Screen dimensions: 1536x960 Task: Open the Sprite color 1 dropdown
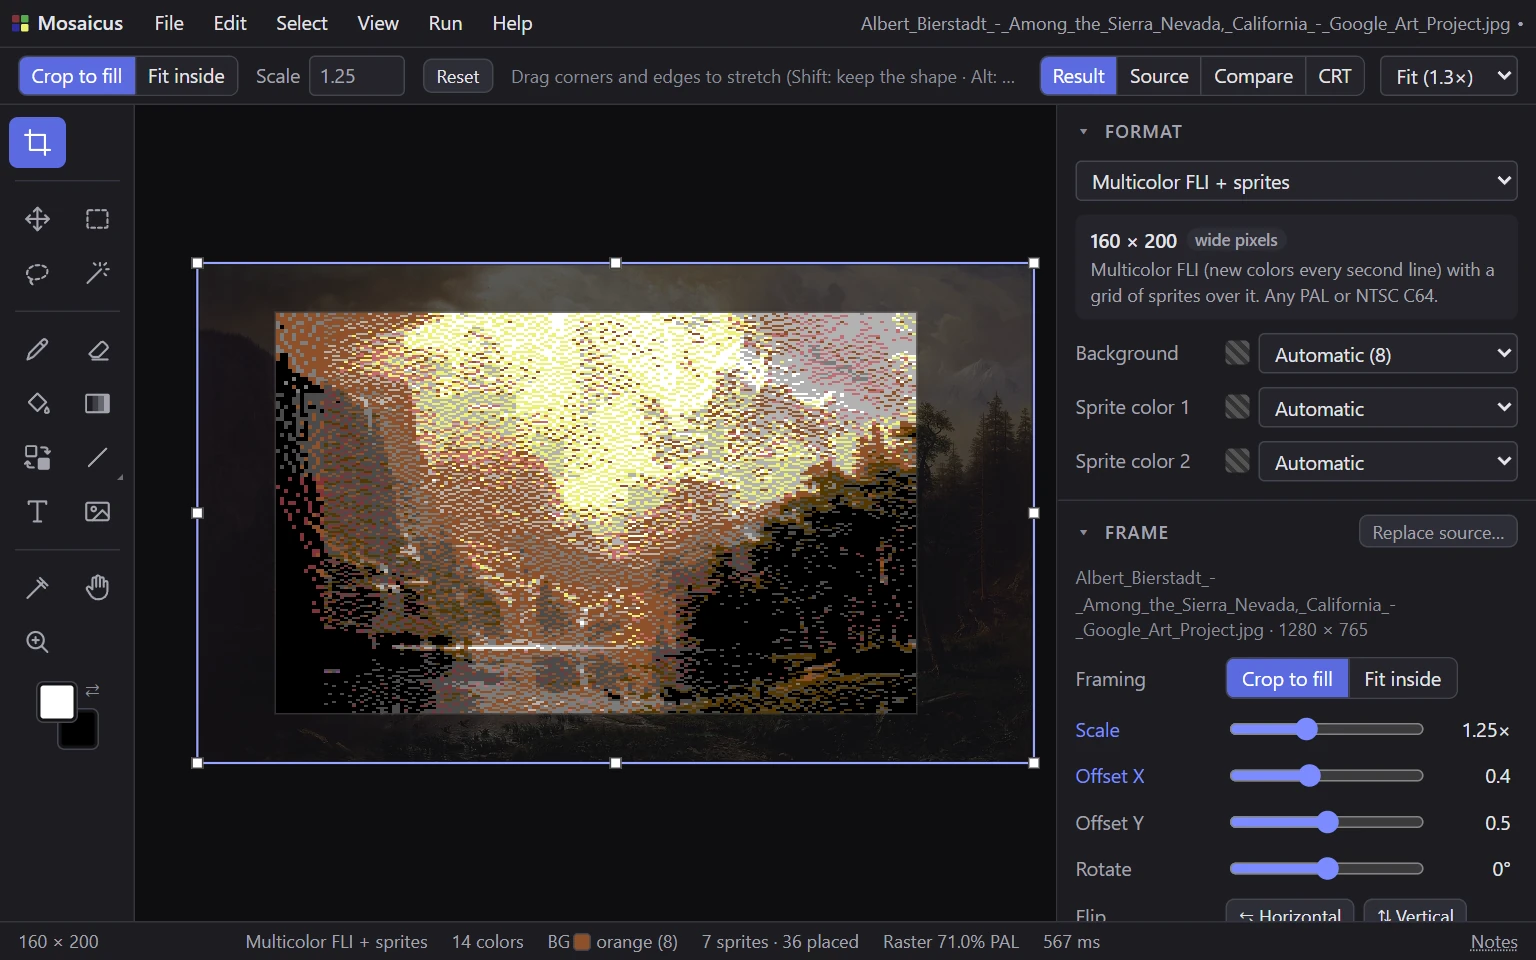coord(1388,408)
